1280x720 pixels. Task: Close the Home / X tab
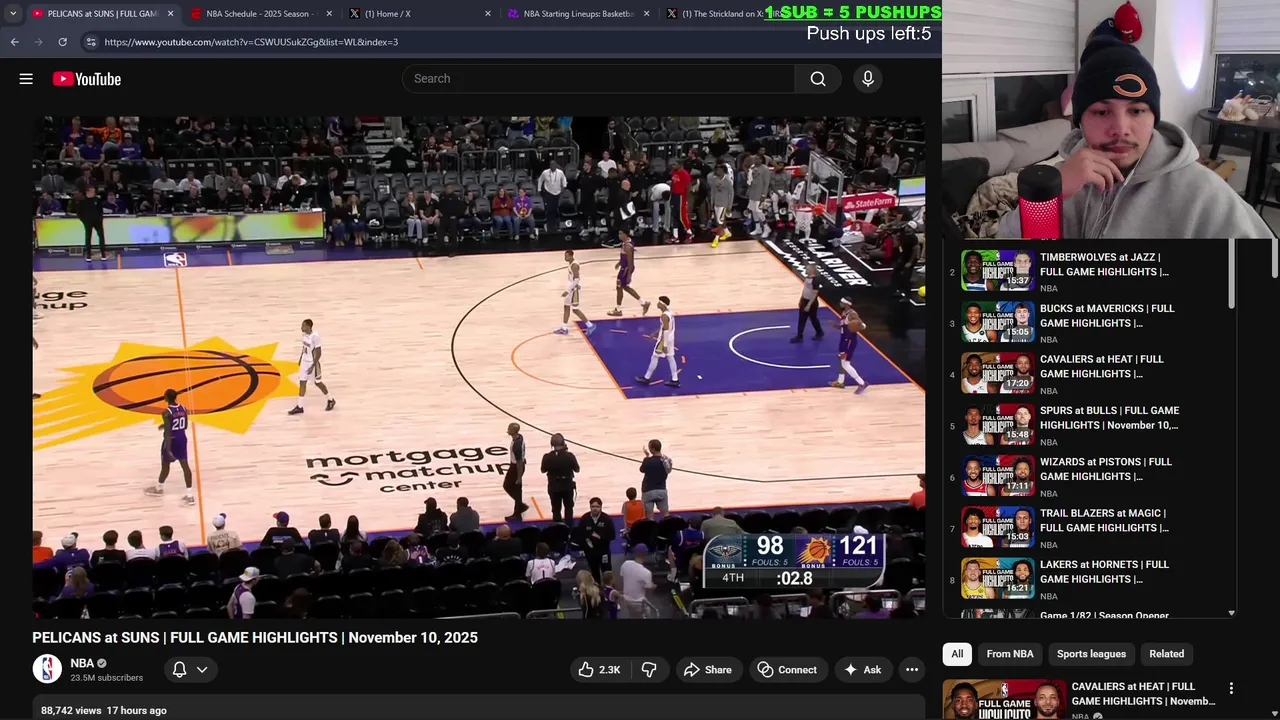click(488, 14)
